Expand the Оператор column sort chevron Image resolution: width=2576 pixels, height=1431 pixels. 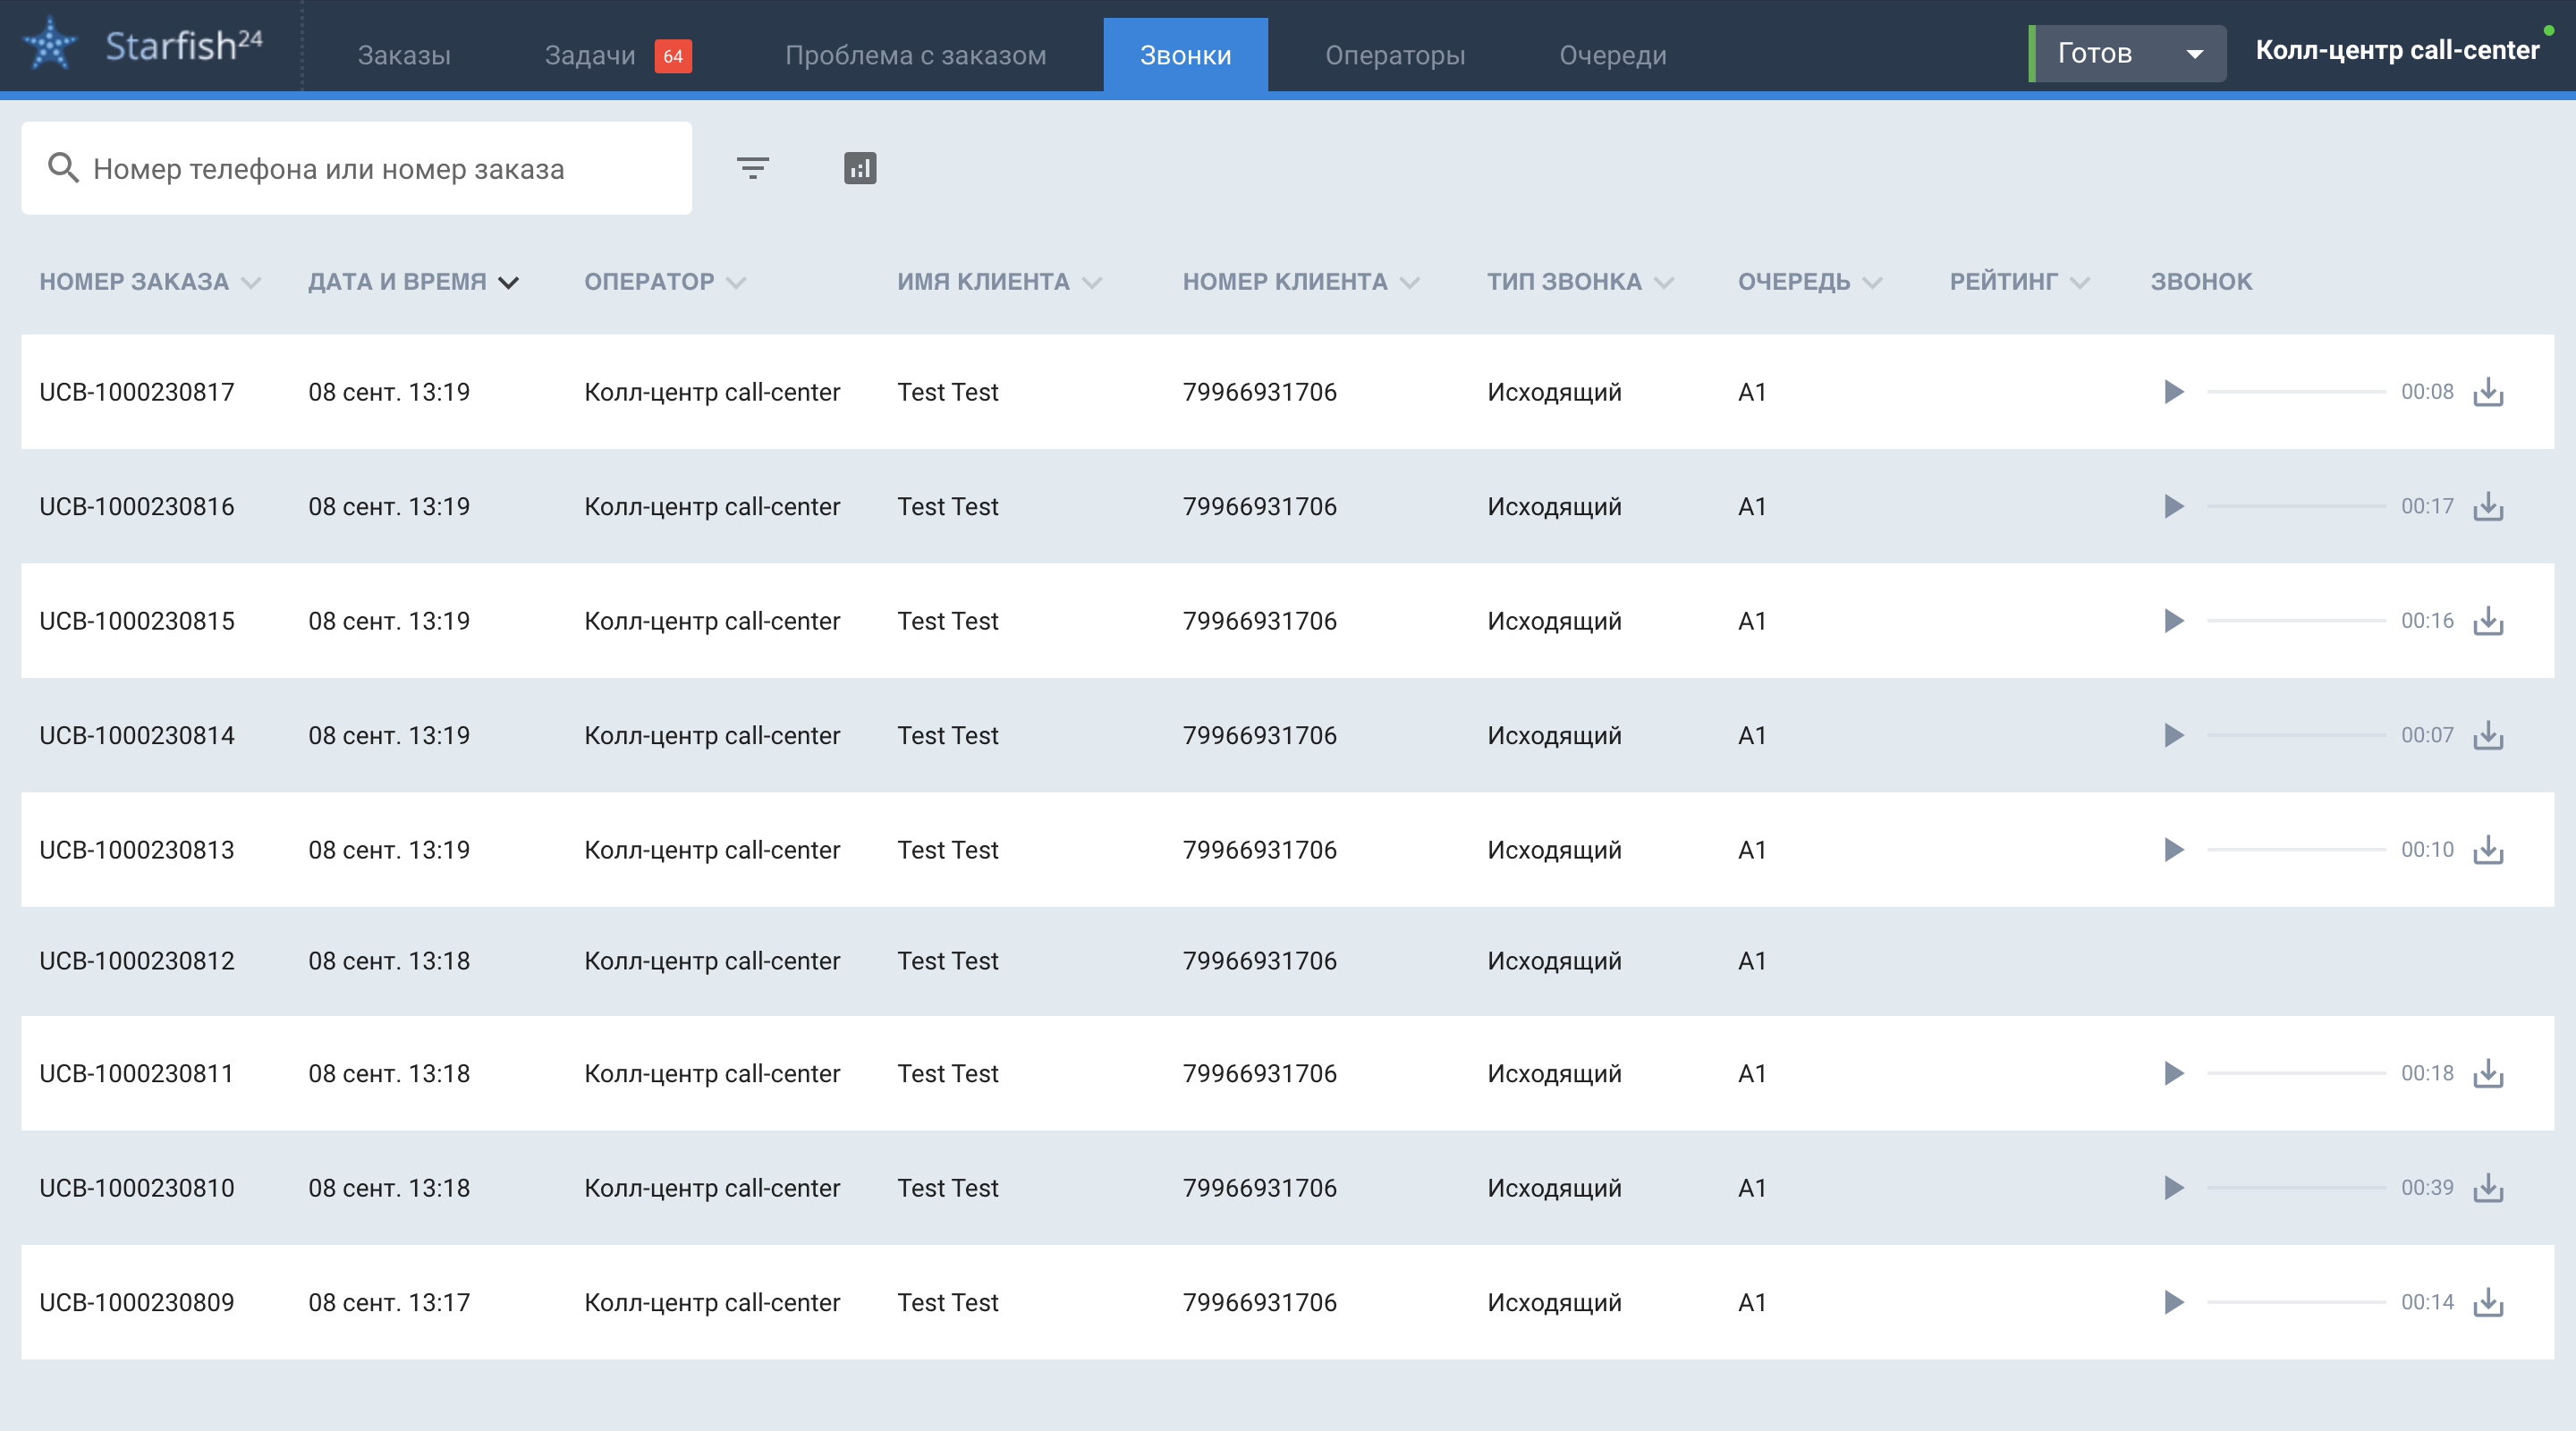[x=736, y=283]
